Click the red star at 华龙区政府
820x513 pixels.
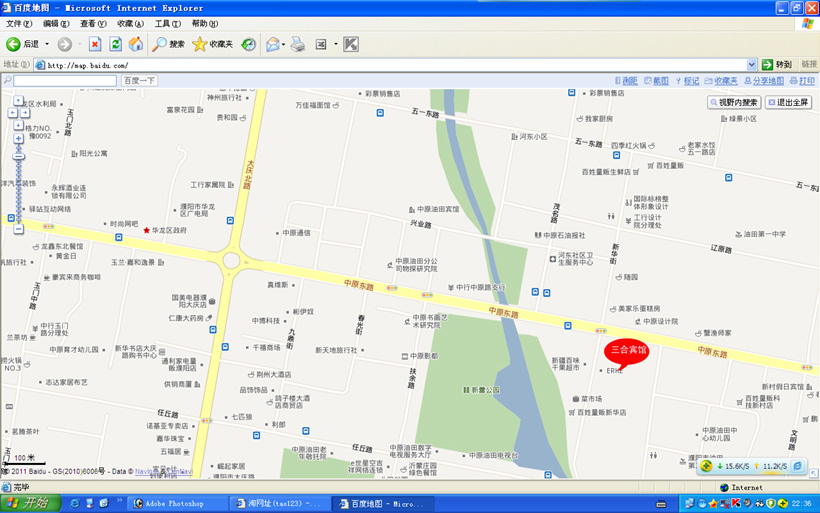(146, 230)
